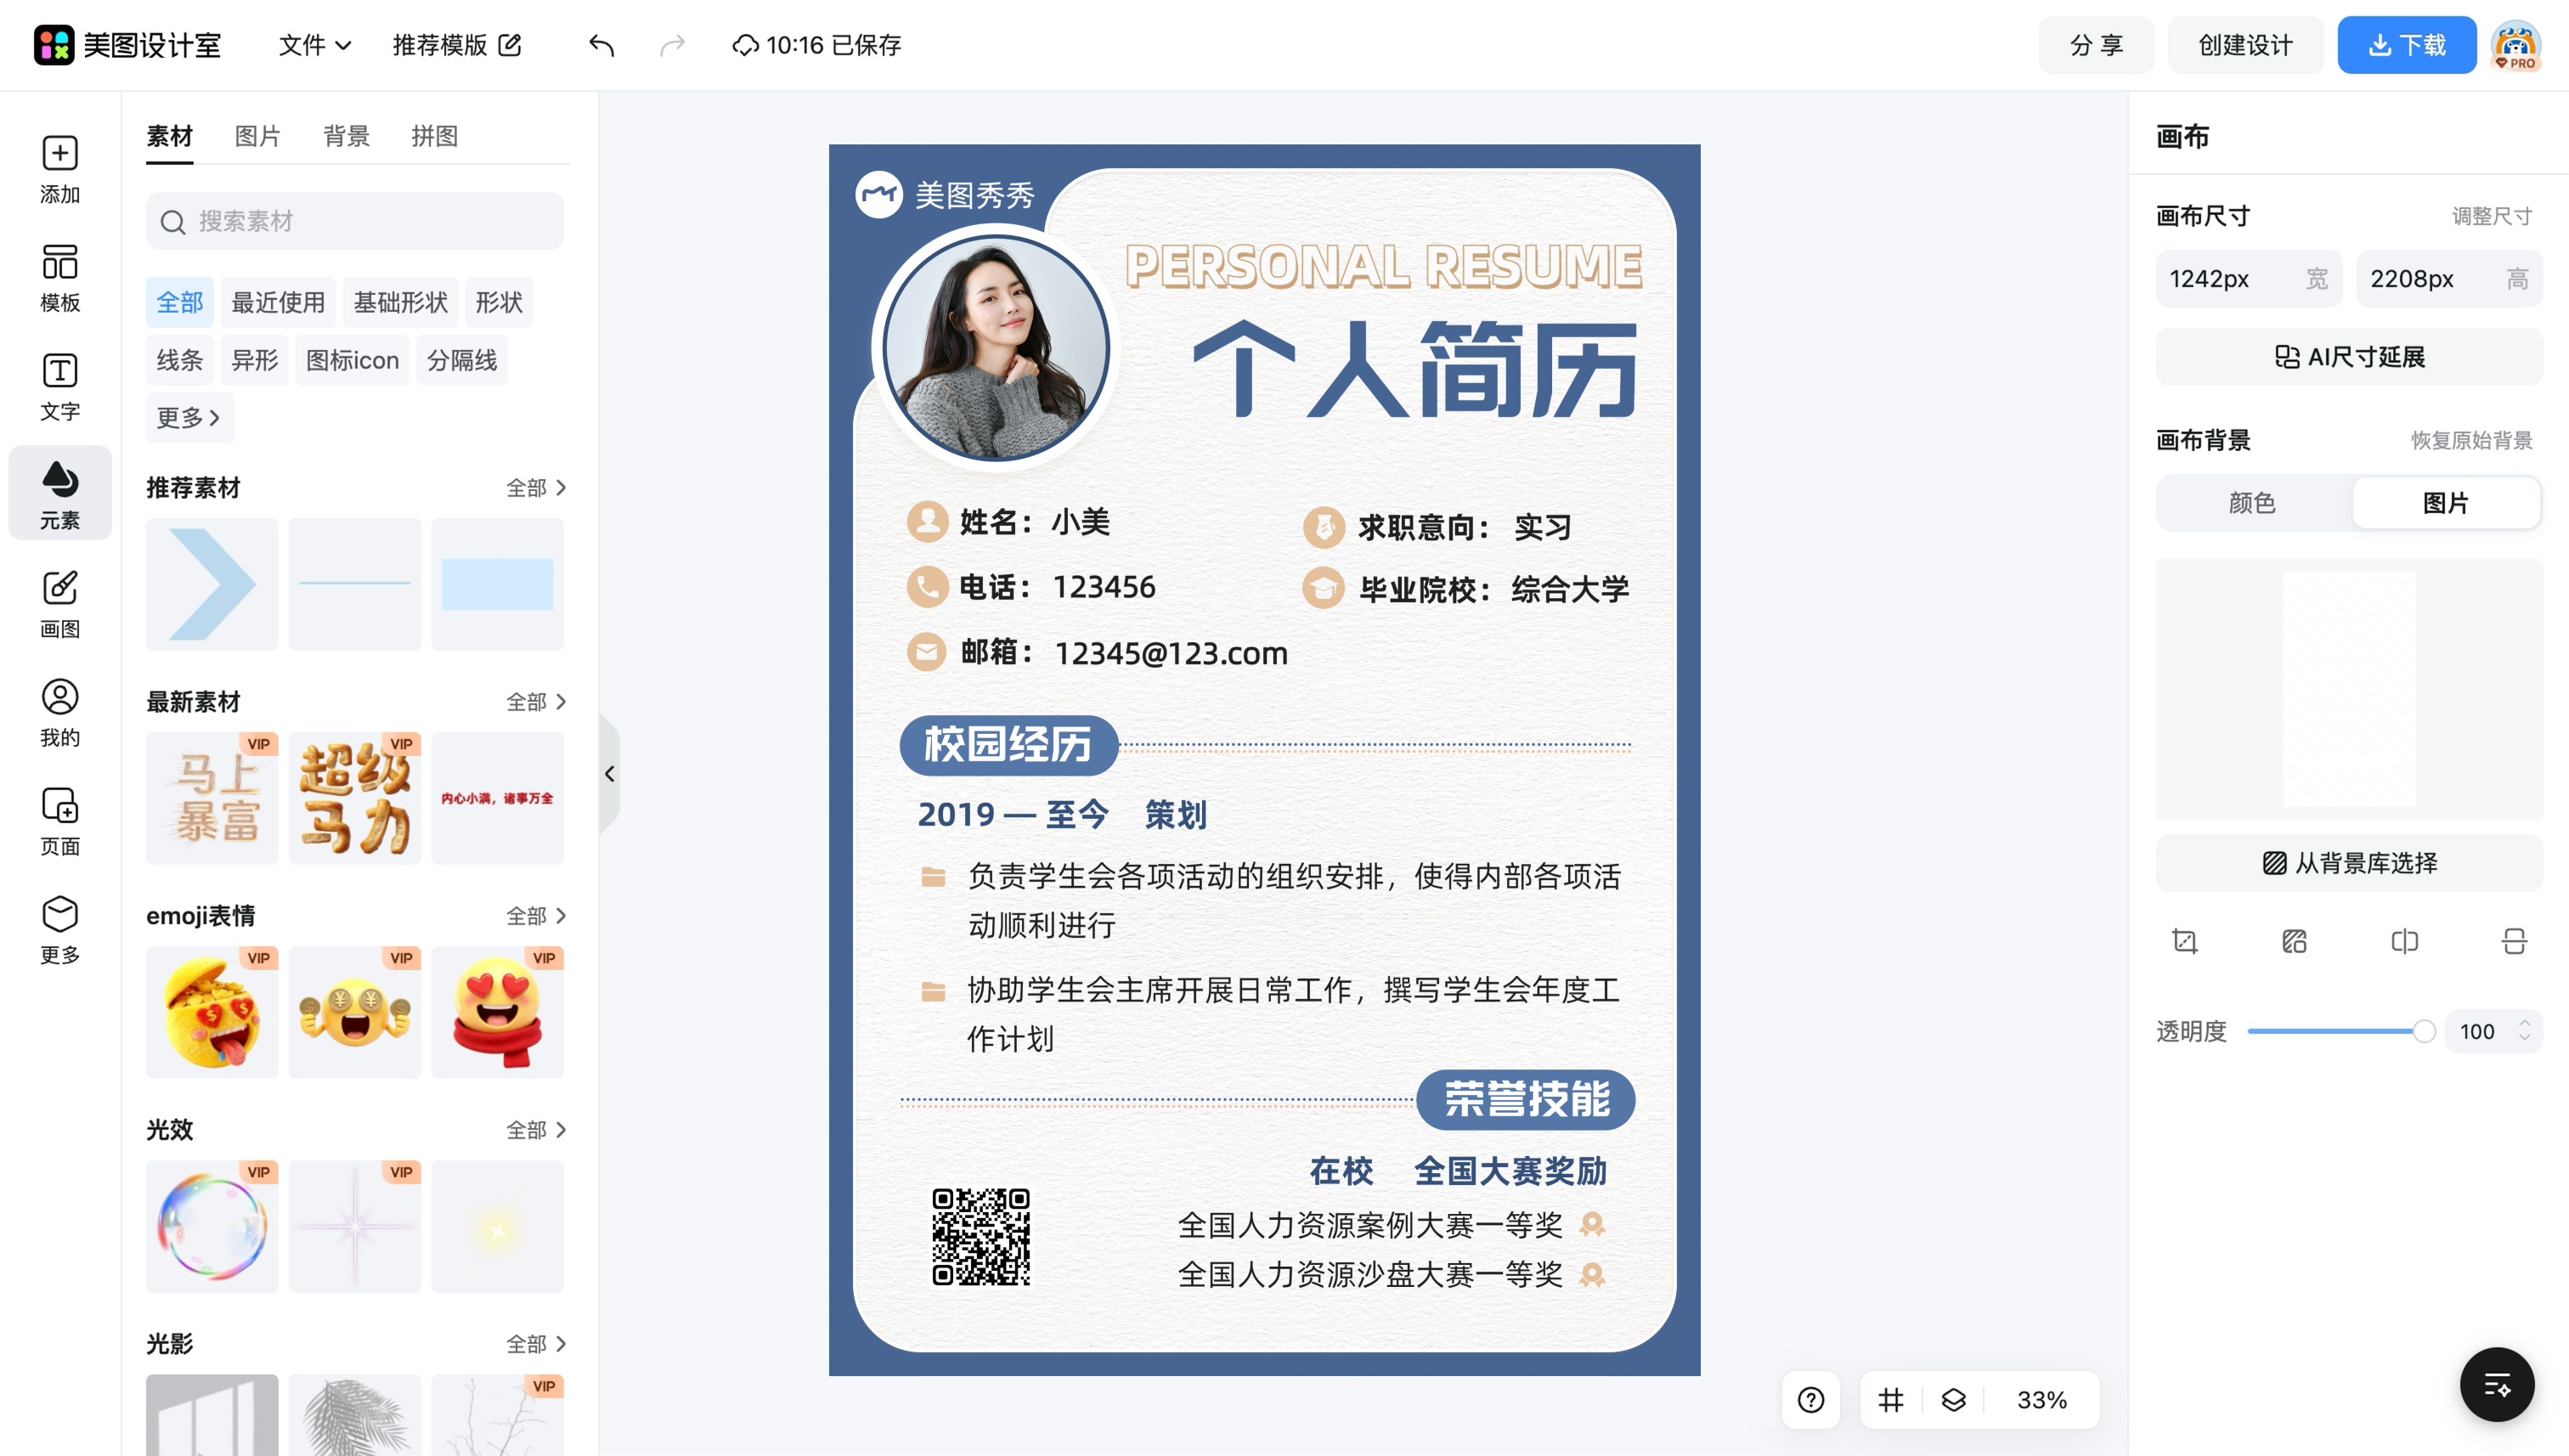The height and width of the screenshot is (1456, 2569).
Task: Expand 全部 for 光效 section
Action: [x=536, y=1130]
